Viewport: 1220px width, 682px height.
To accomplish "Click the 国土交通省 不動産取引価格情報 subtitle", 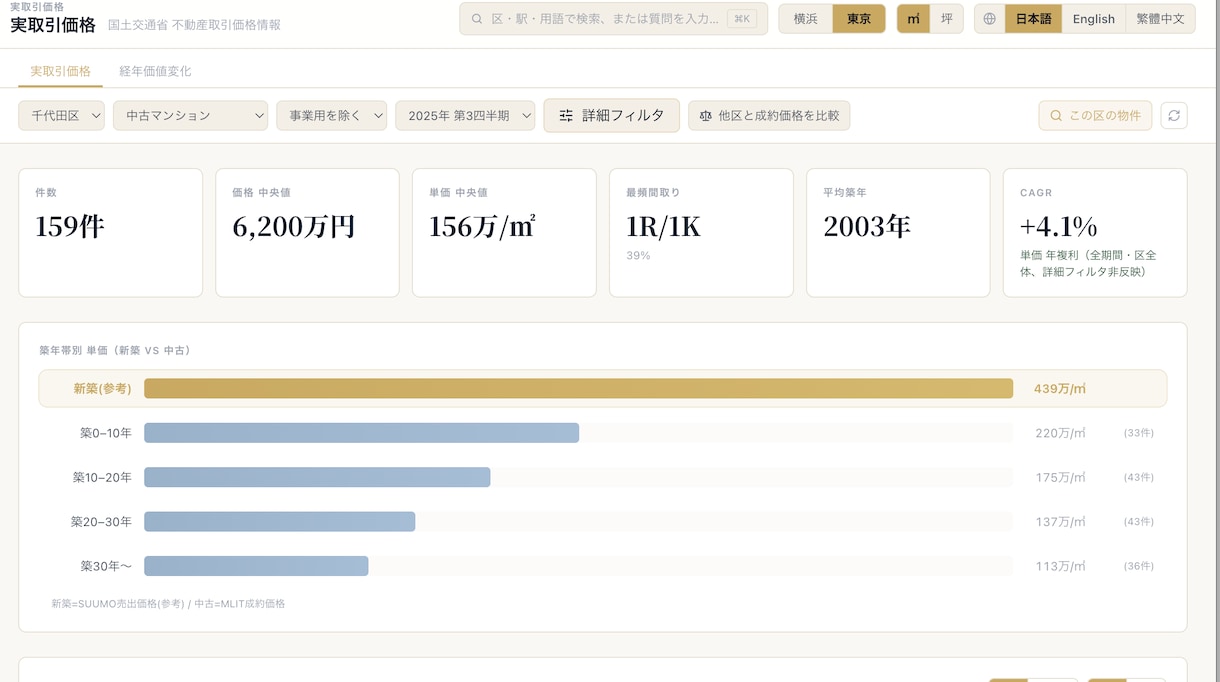I will (194, 25).
